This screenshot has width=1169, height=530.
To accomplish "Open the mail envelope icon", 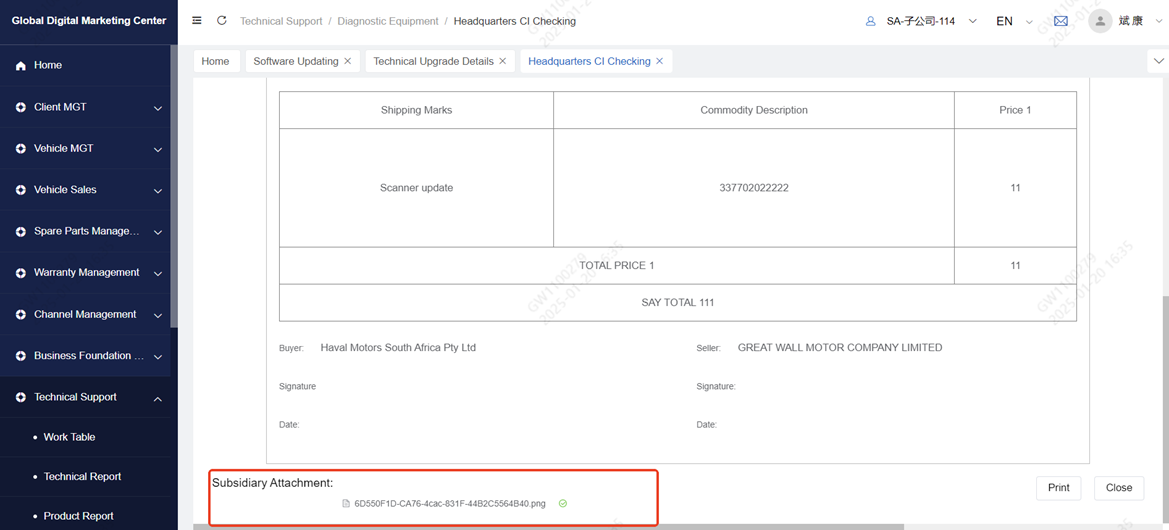I will [1061, 21].
